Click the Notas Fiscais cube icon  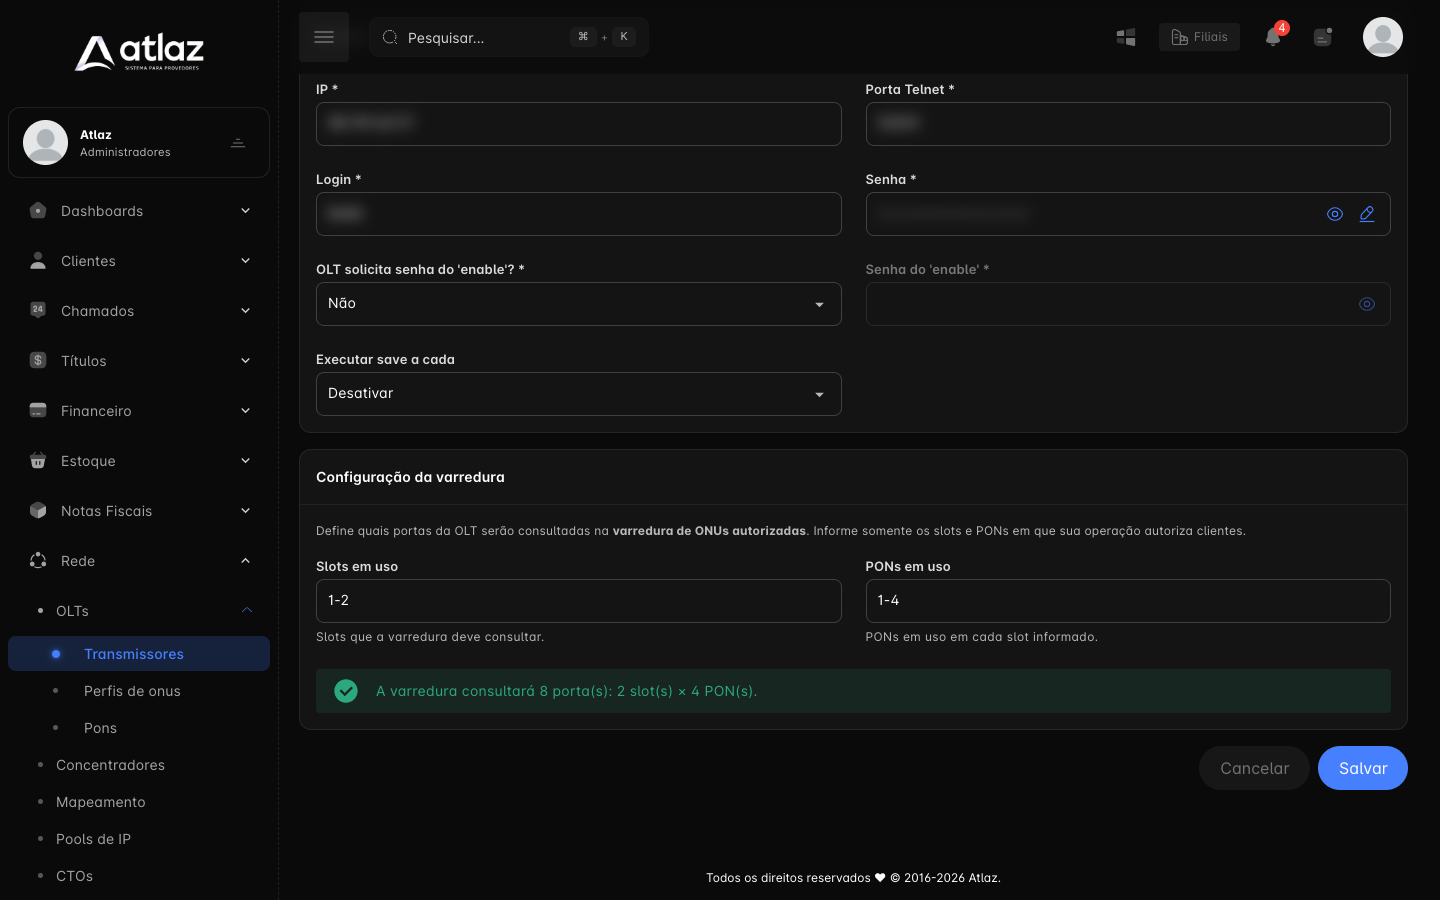pos(38,510)
